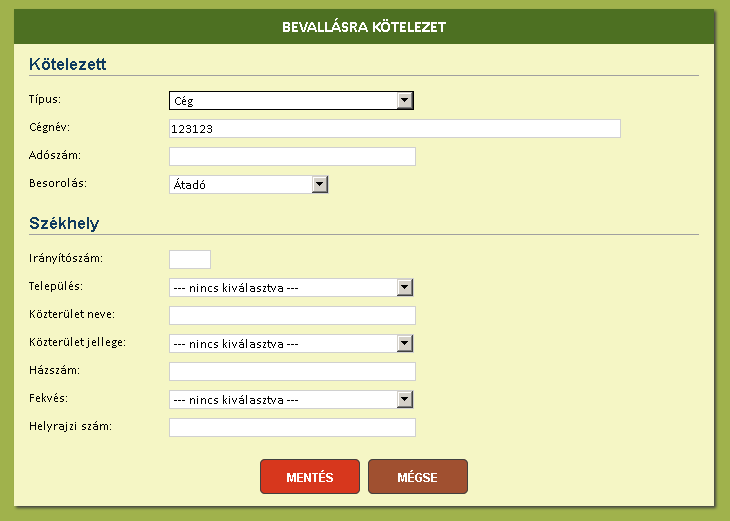Click the Közterület neve: label

[x=72, y=314]
